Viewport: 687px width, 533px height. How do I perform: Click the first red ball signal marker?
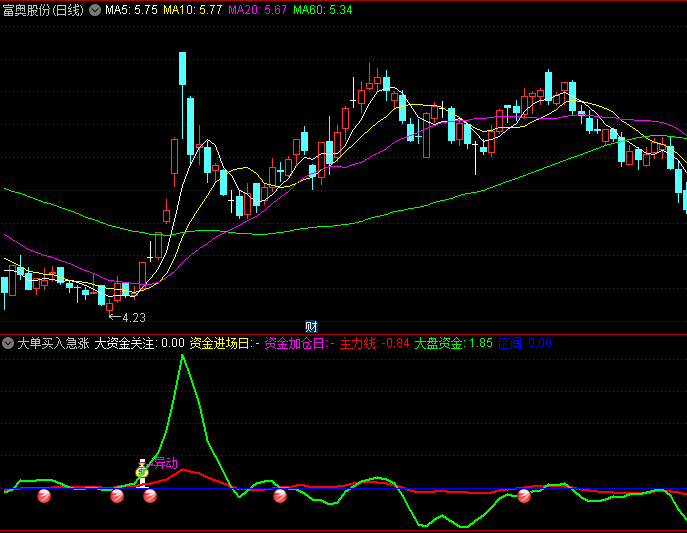(x=44, y=496)
